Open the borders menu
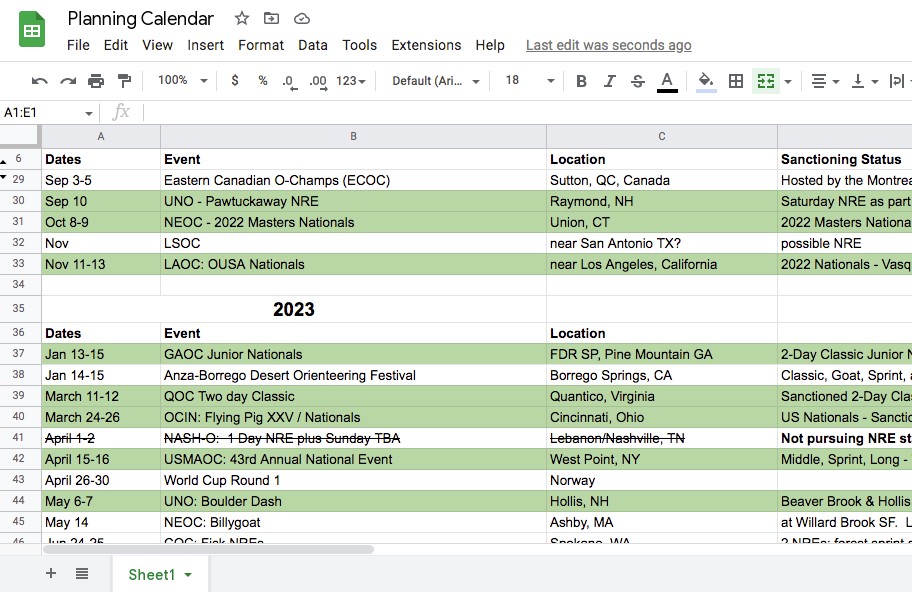This screenshot has height=592, width=912. click(737, 81)
